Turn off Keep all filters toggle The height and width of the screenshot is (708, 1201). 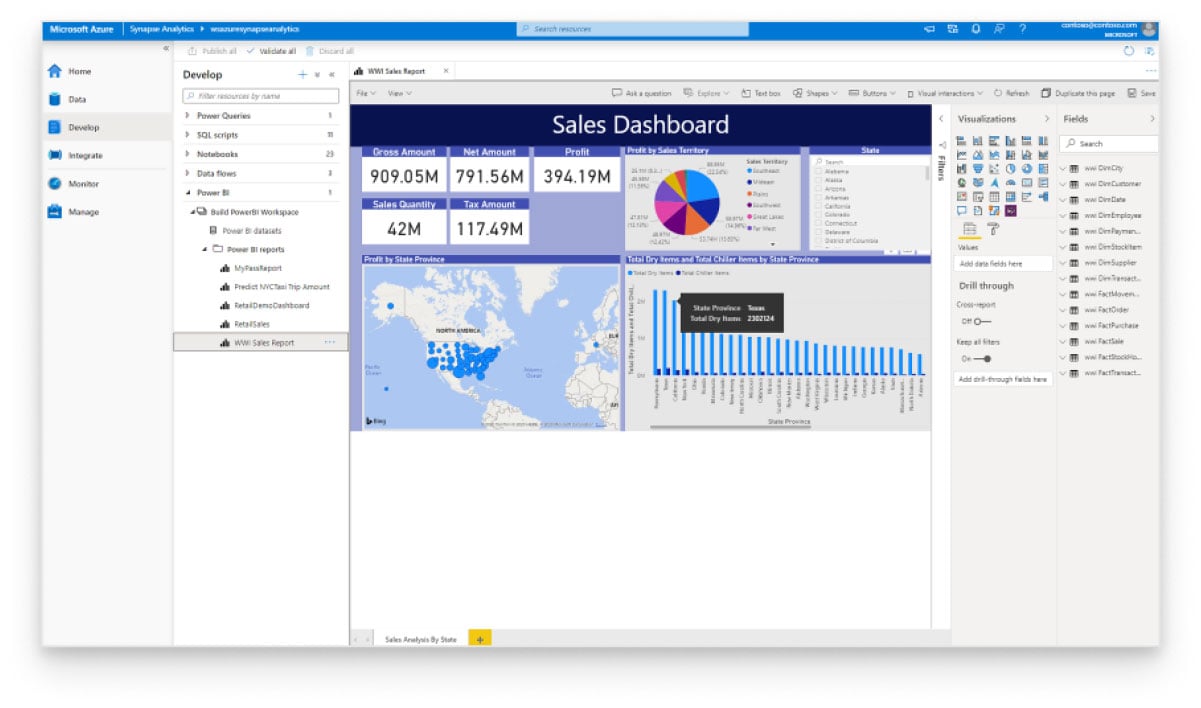[983, 358]
